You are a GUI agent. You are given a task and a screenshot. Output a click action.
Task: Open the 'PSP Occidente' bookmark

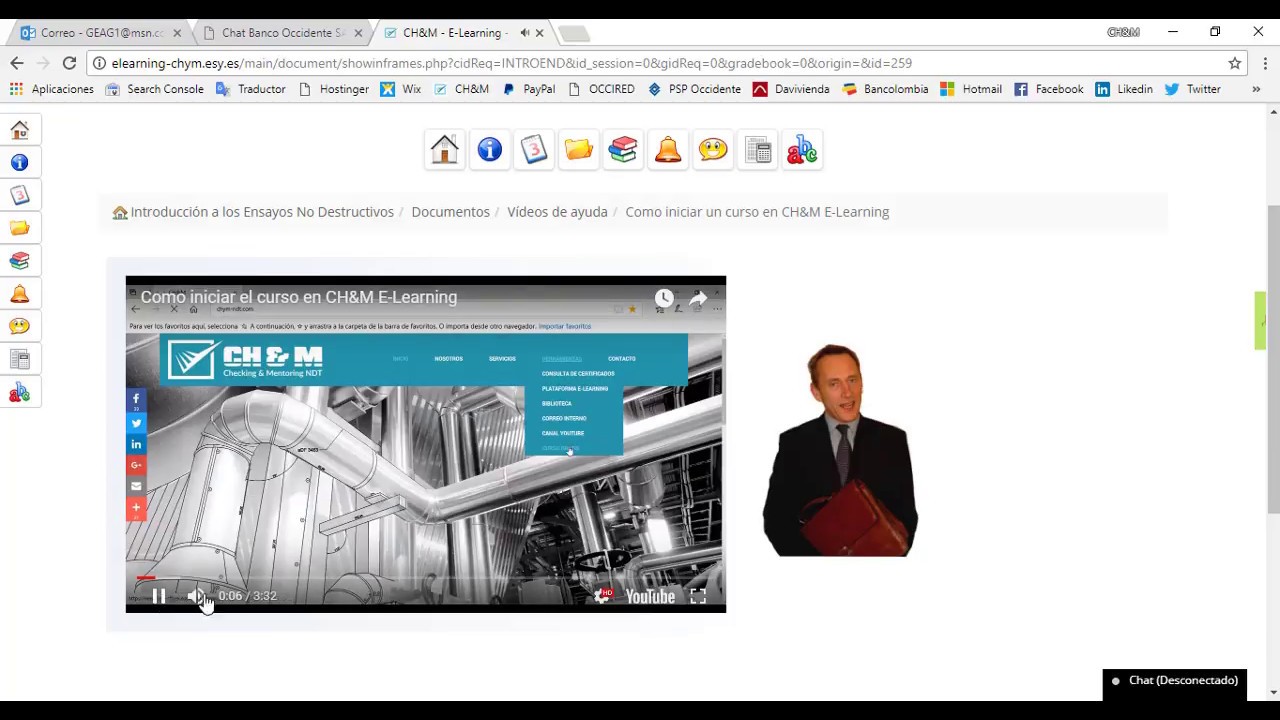pos(695,89)
